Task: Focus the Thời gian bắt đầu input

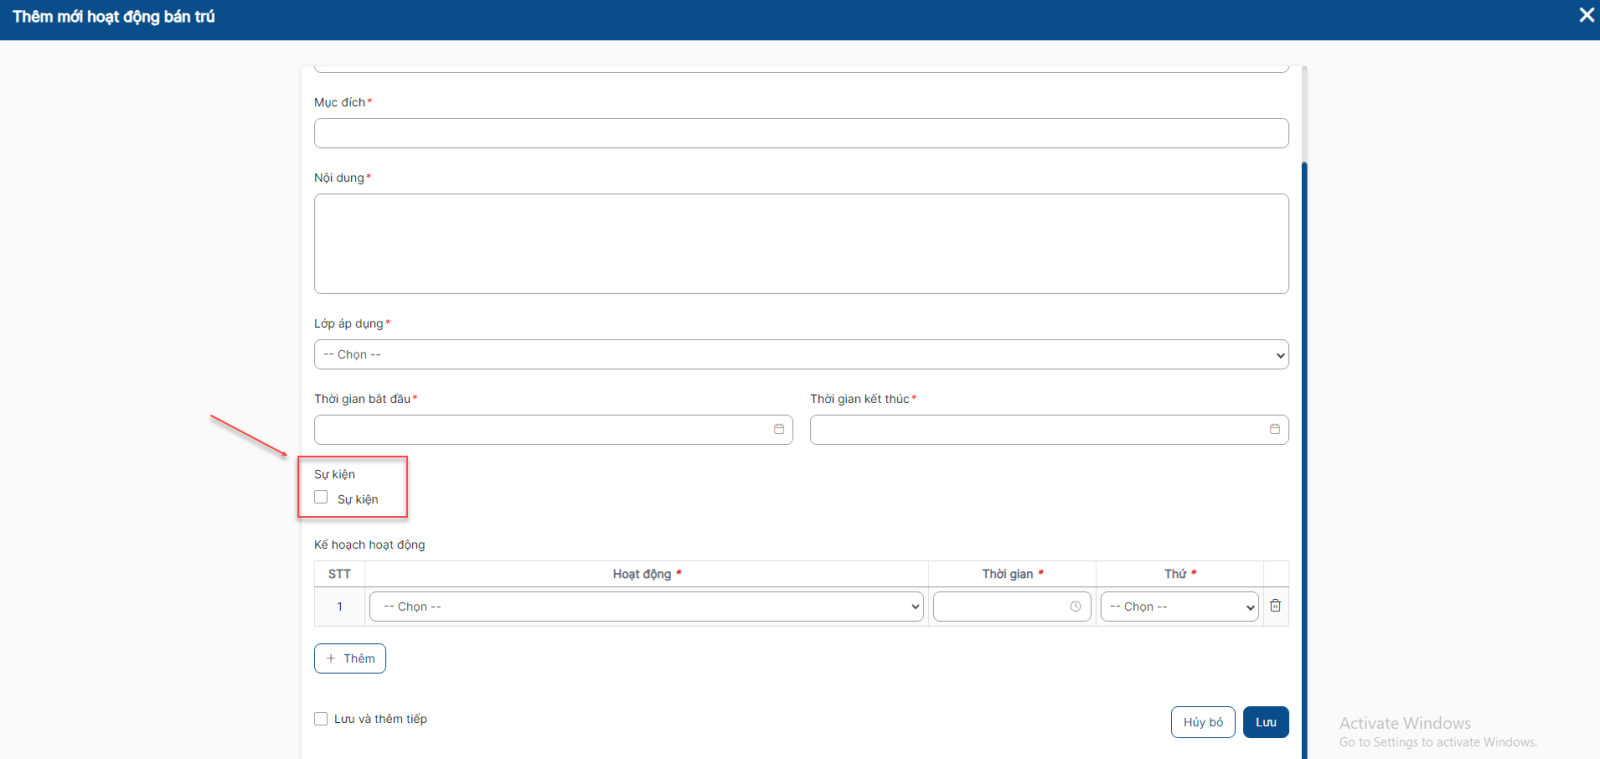Action: pyautogui.click(x=540, y=430)
